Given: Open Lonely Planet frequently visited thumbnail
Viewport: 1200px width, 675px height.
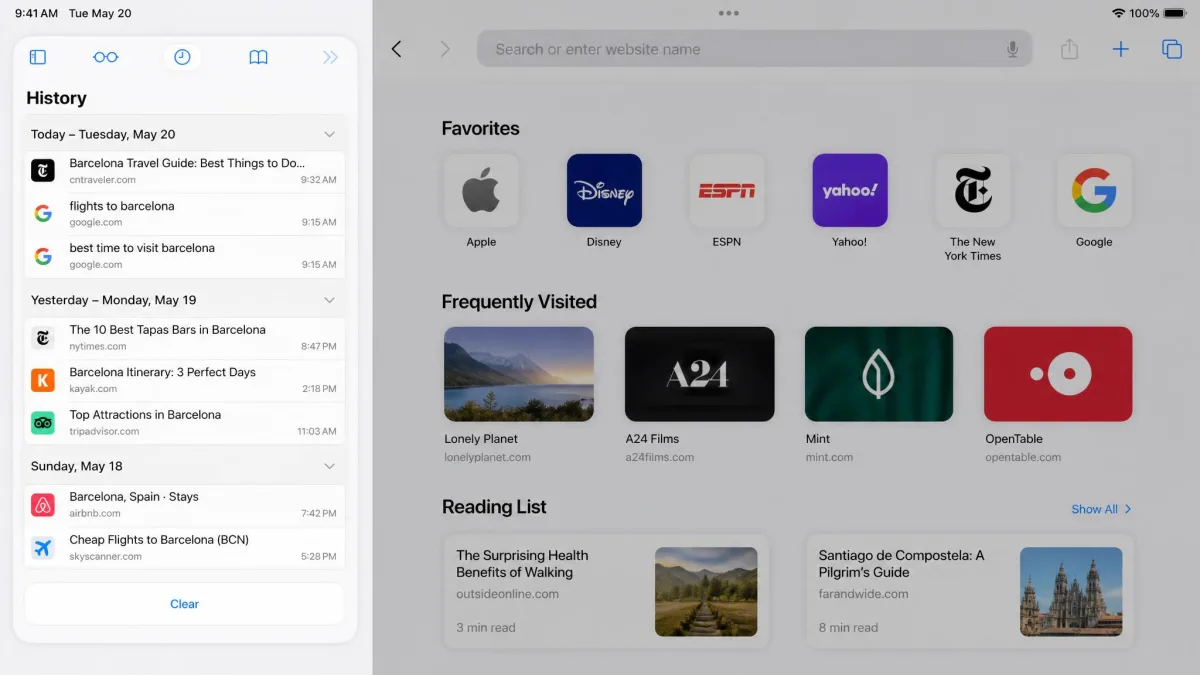Looking at the screenshot, I should coord(519,374).
